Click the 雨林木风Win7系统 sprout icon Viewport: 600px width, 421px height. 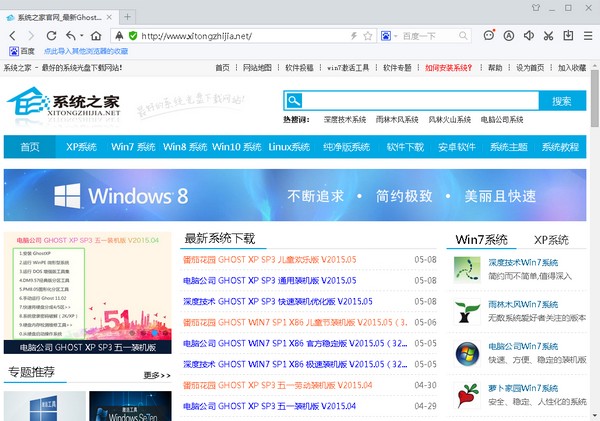[x=467, y=312]
